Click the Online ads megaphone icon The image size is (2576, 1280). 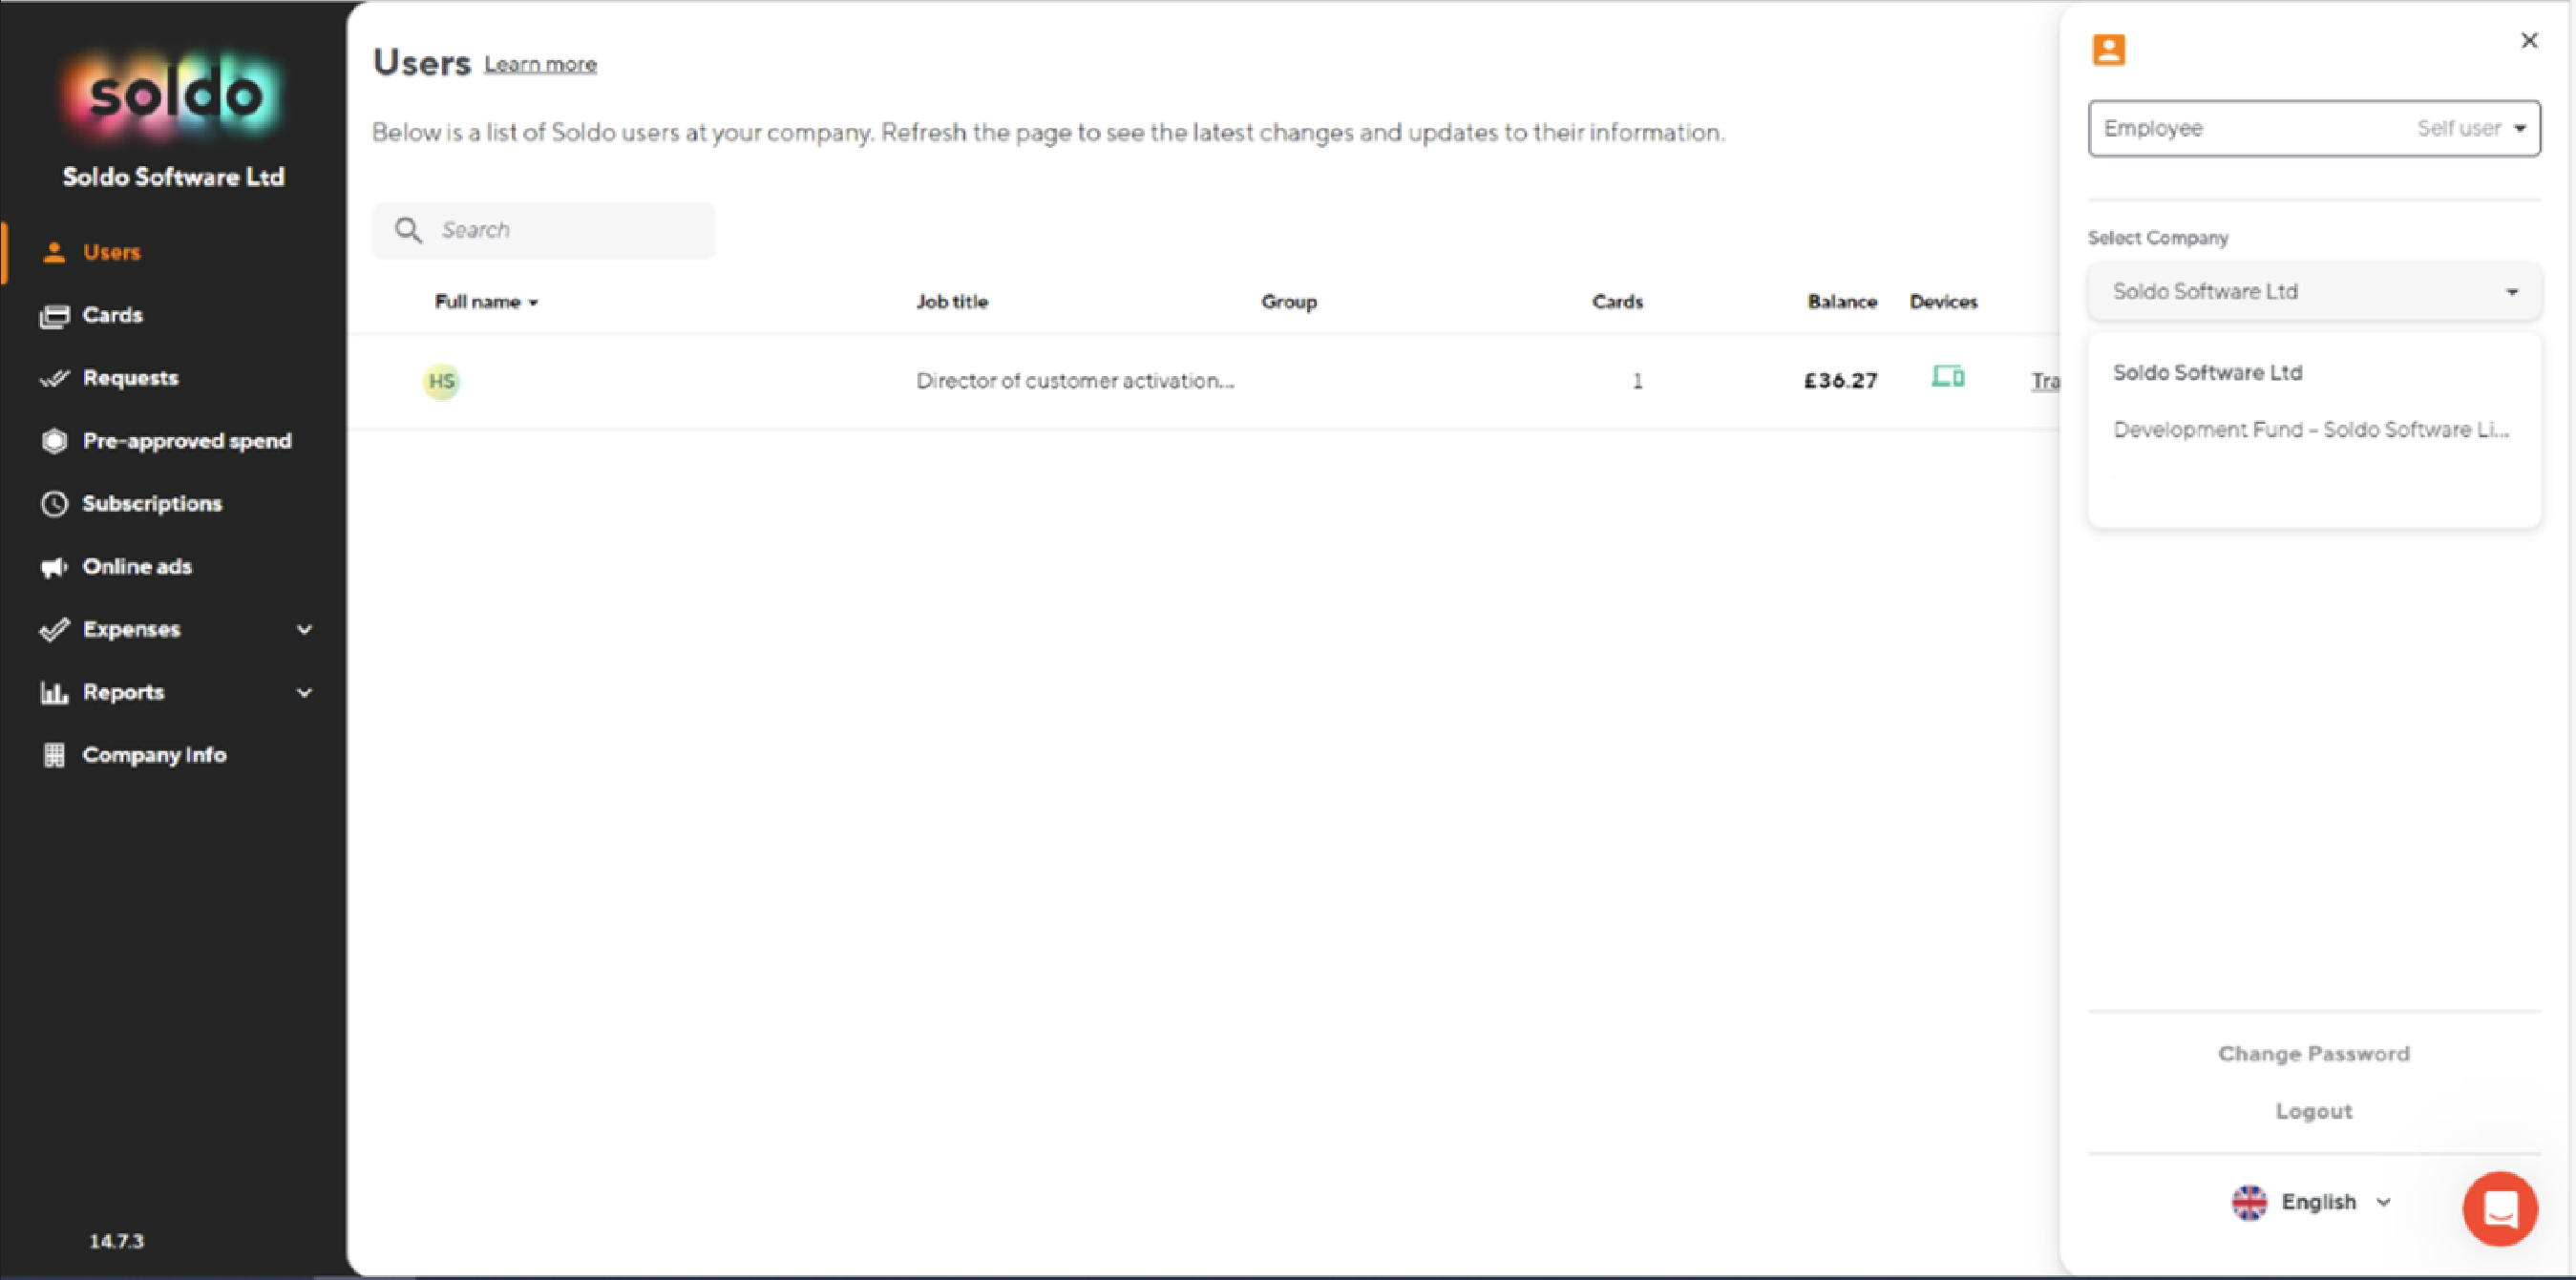(x=54, y=567)
